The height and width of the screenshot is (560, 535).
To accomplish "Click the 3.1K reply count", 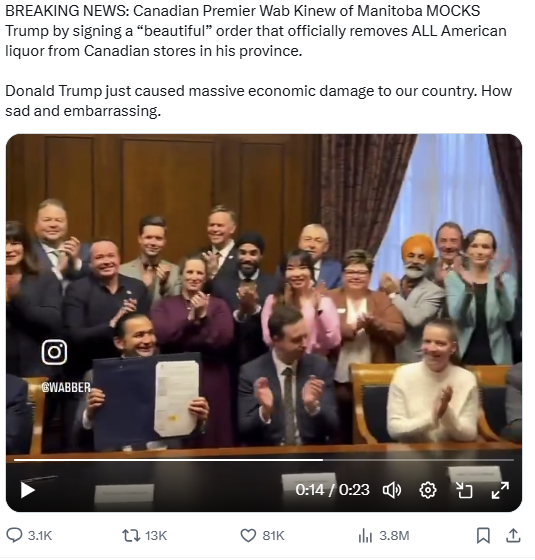I will [x=40, y=536].
